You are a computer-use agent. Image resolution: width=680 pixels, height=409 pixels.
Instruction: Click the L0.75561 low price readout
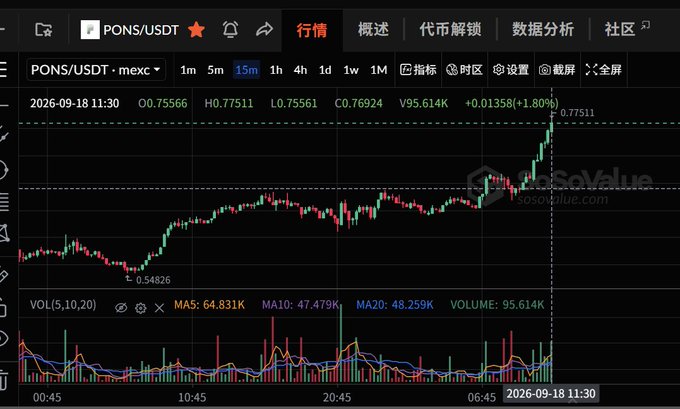[294, 104]
